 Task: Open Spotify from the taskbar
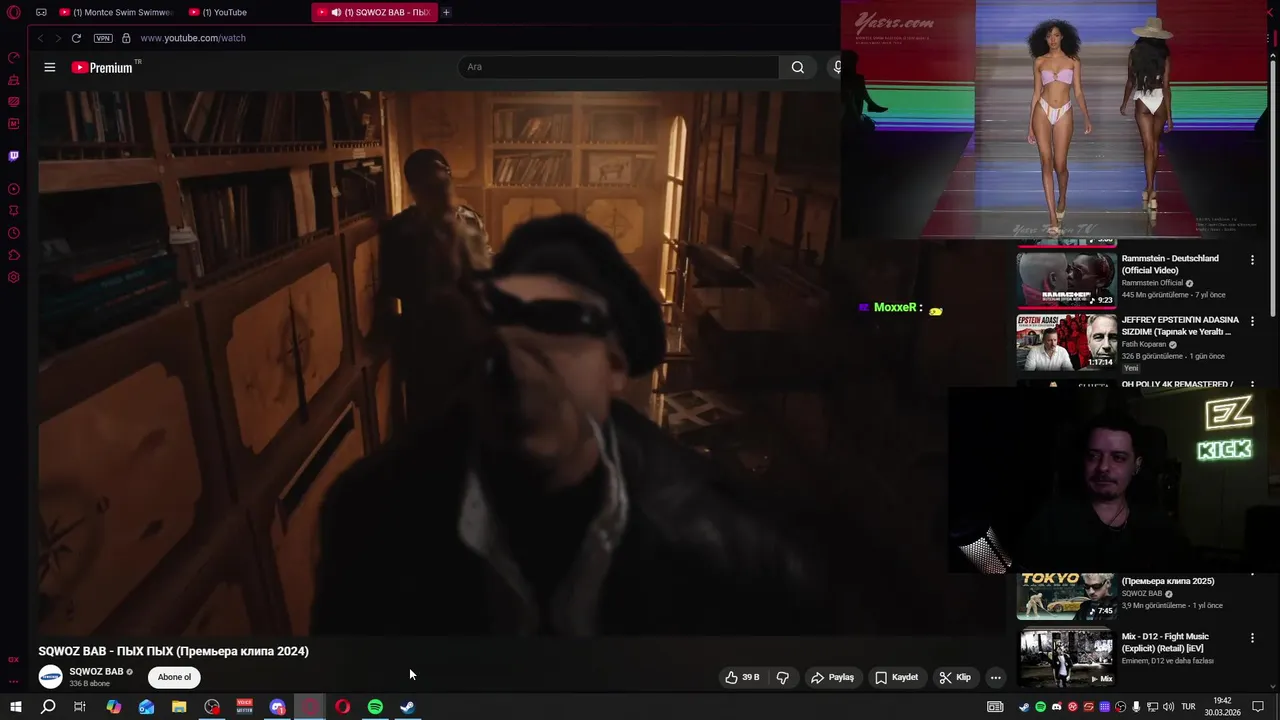[375, 707]
